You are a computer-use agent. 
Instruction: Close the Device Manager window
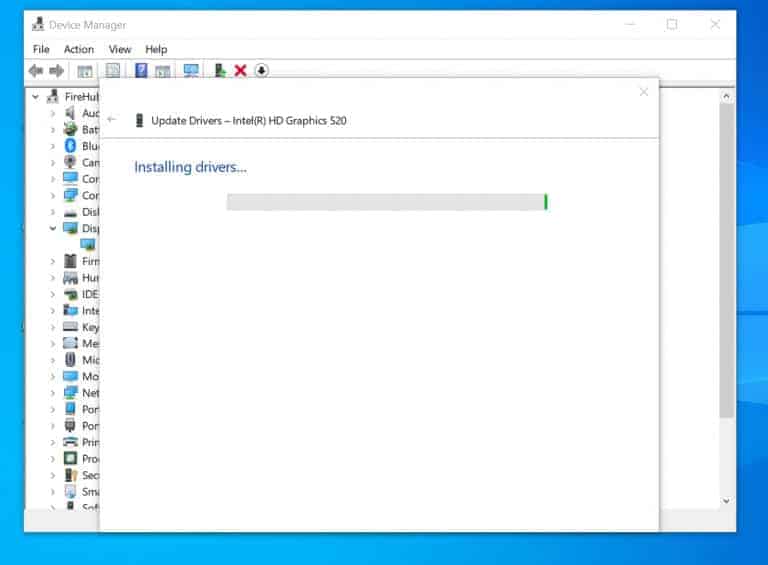pos(715,24)
